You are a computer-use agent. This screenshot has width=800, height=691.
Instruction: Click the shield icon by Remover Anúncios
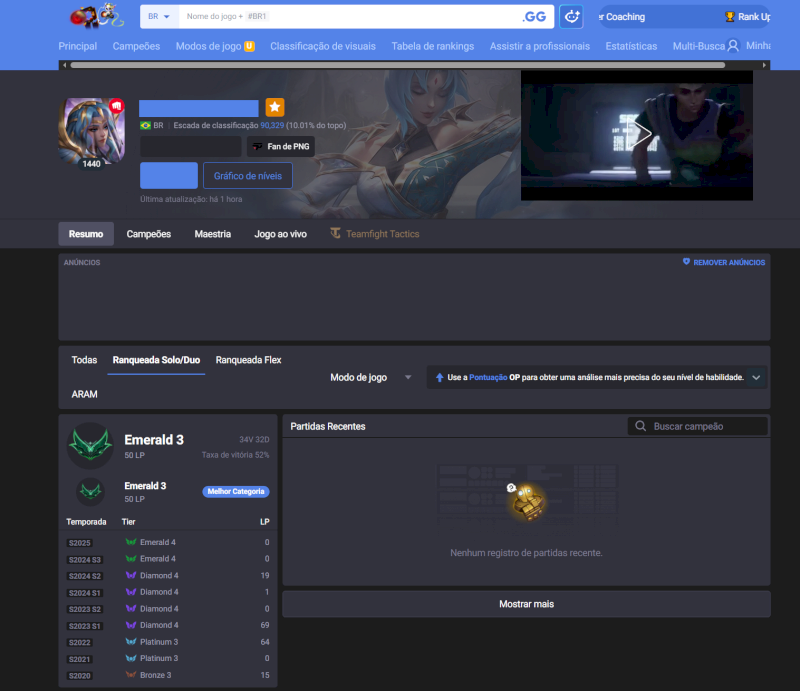pos(686,262)
